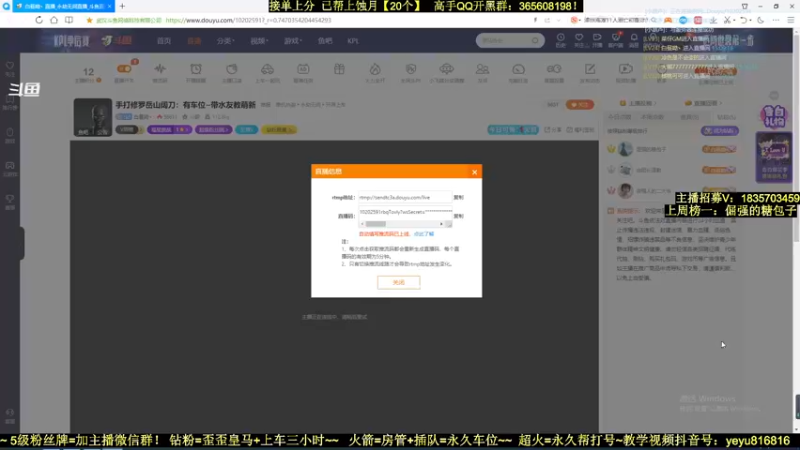
Task: Open the blue 点此了解 link
Action: [423, 234]
